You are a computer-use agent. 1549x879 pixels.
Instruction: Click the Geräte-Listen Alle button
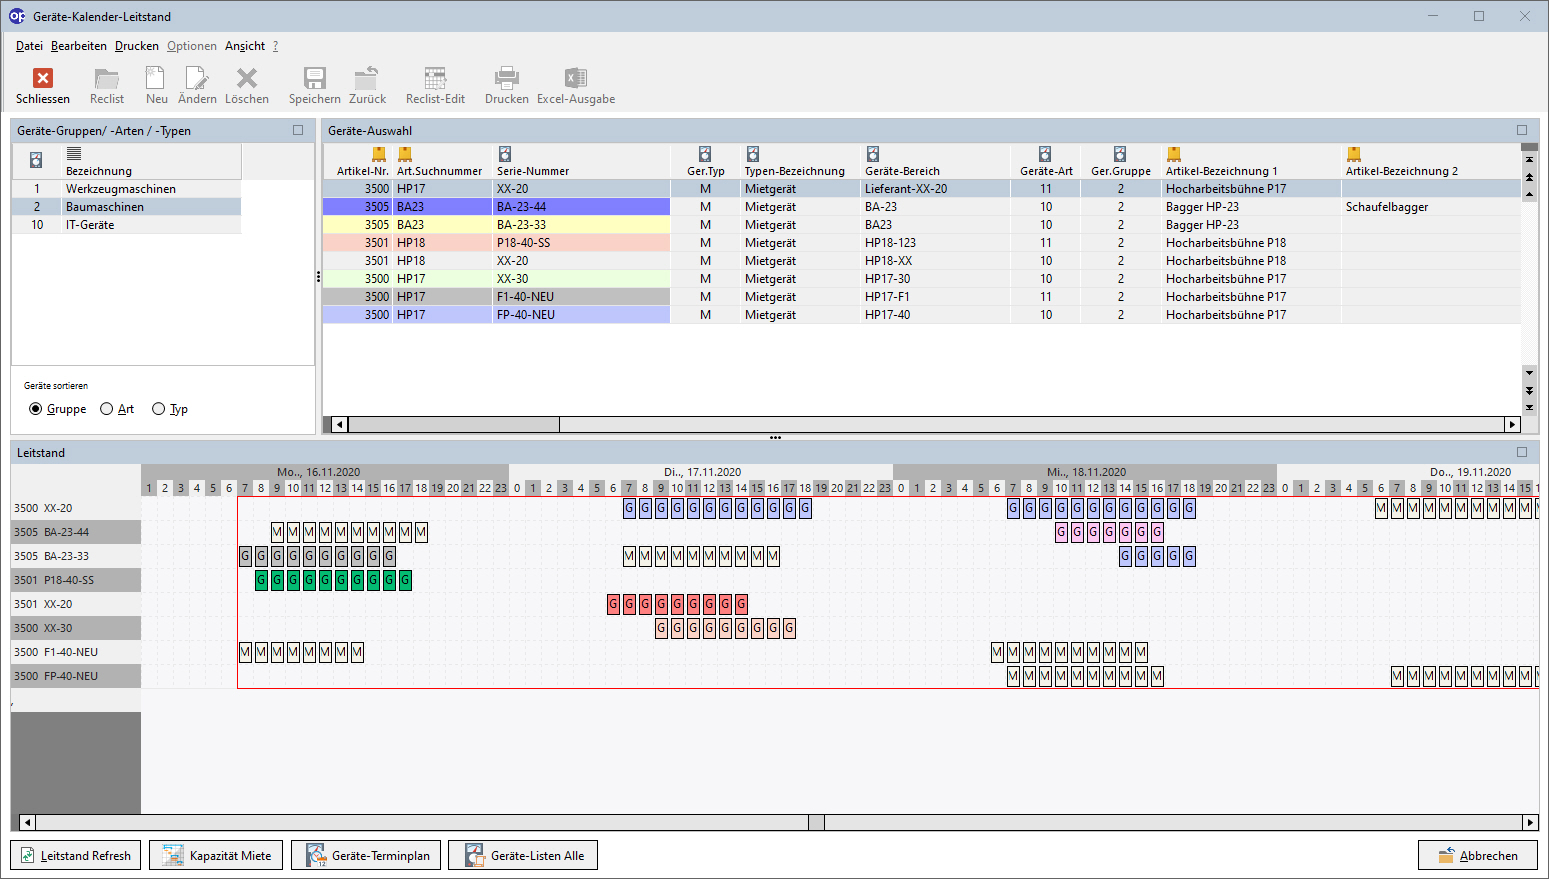(x=523, y=855)
